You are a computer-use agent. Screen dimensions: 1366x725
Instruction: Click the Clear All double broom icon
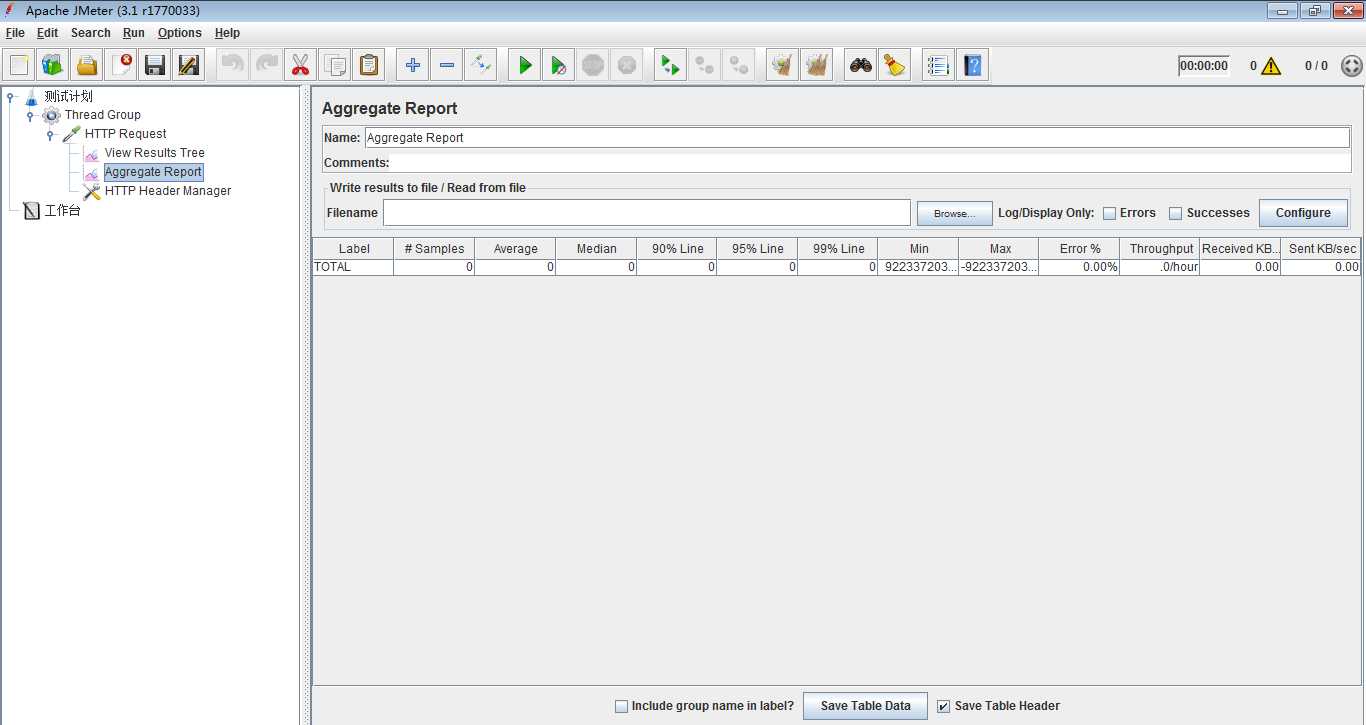coord(817,66)
